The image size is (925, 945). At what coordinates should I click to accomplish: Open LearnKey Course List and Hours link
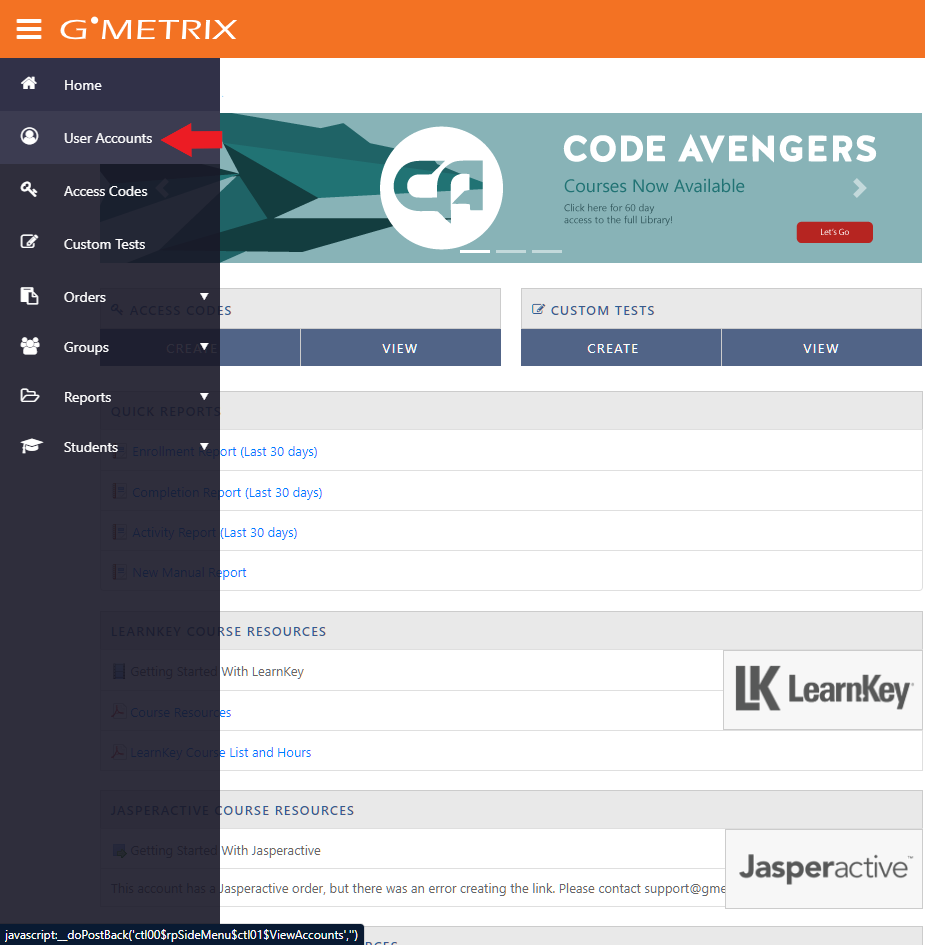[221, 753]
